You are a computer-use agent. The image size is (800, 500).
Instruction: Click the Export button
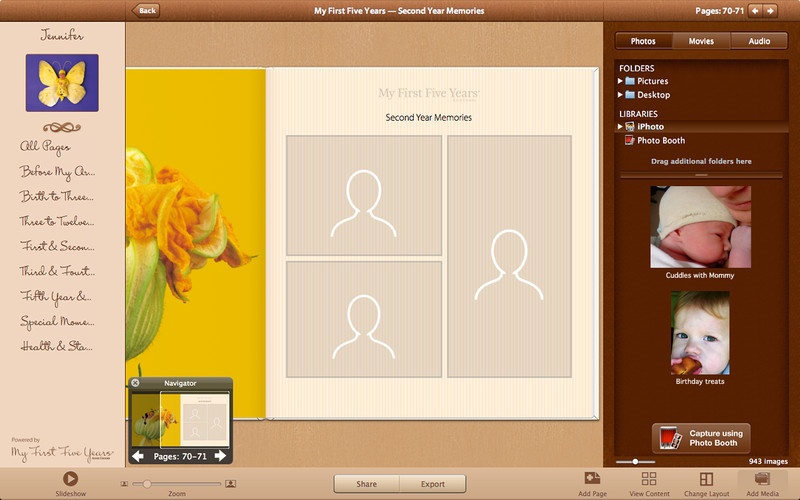tap(432, 484)
